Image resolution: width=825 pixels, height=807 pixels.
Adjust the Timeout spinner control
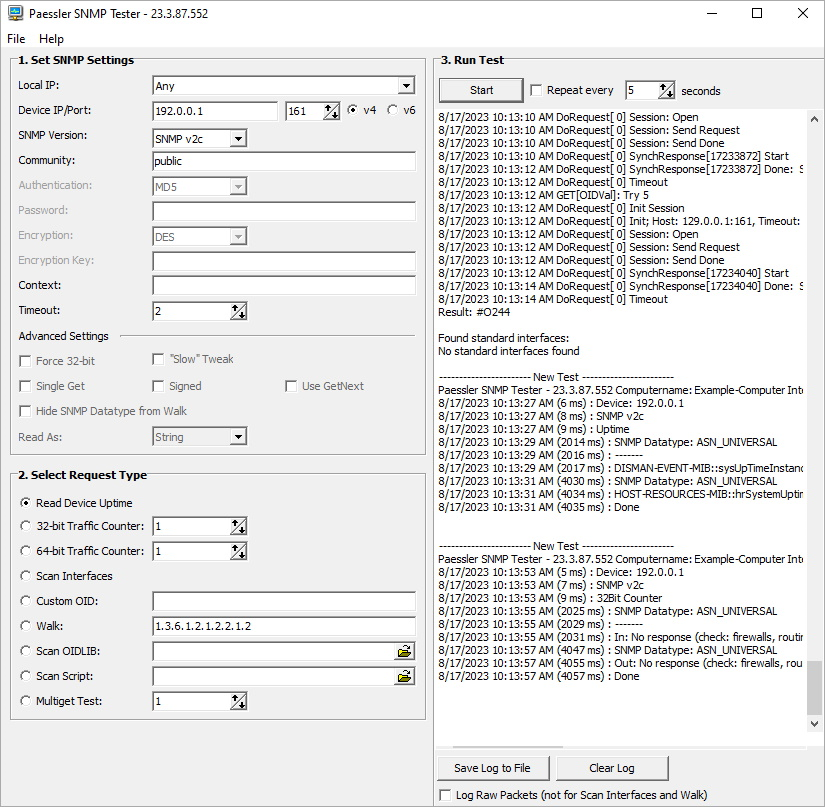(x=238, y=311)
